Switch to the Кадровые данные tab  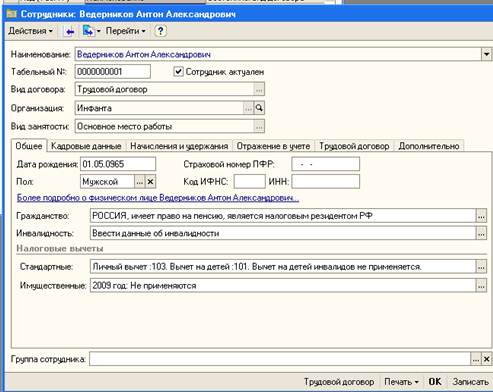click(x=86, y=146)
